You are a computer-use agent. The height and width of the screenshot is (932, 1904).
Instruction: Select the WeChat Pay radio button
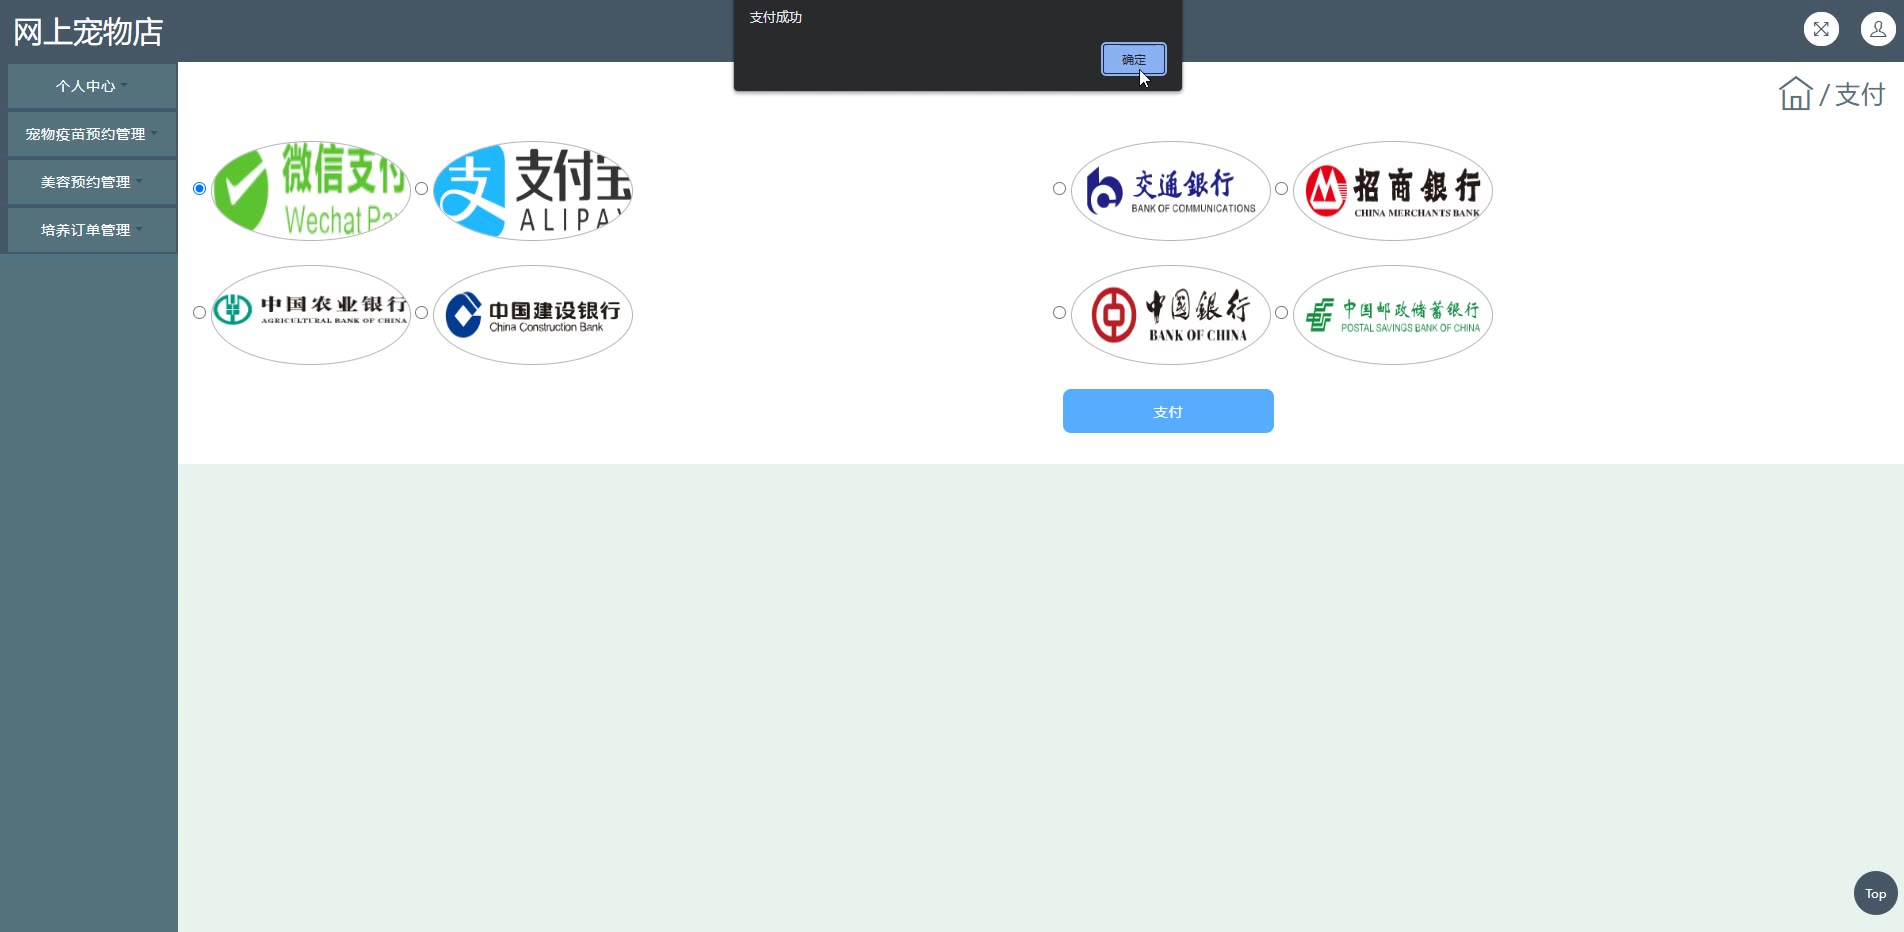[200, 188]
